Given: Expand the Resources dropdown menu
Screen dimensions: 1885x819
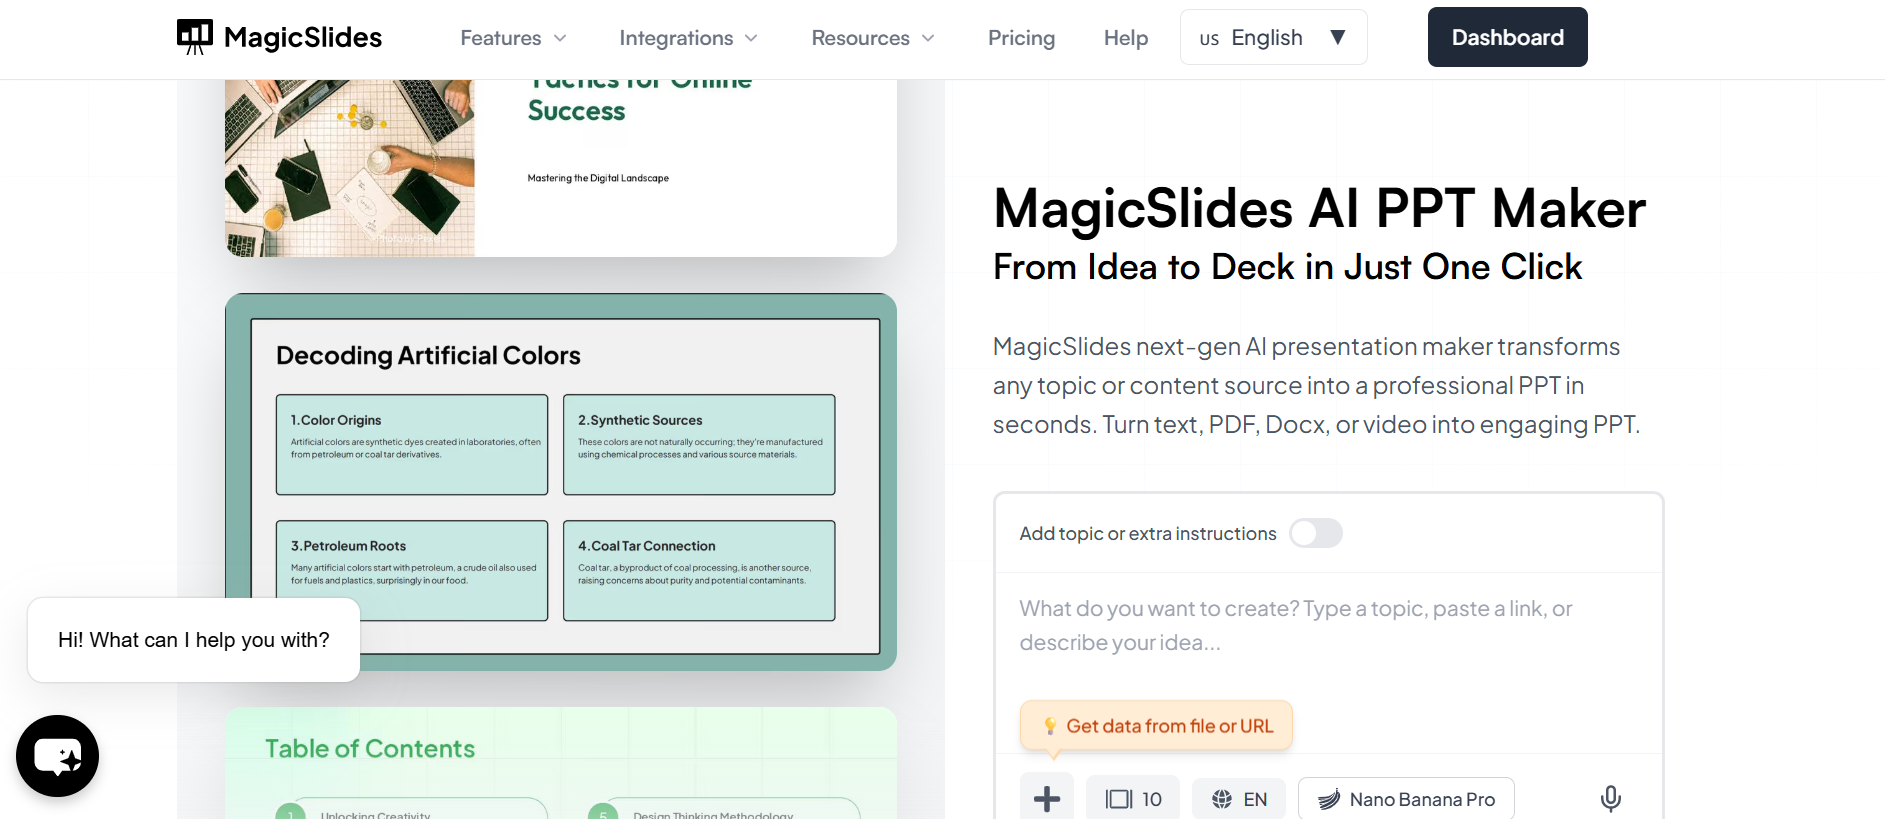Looking at the screenshot, I should 873,38.
